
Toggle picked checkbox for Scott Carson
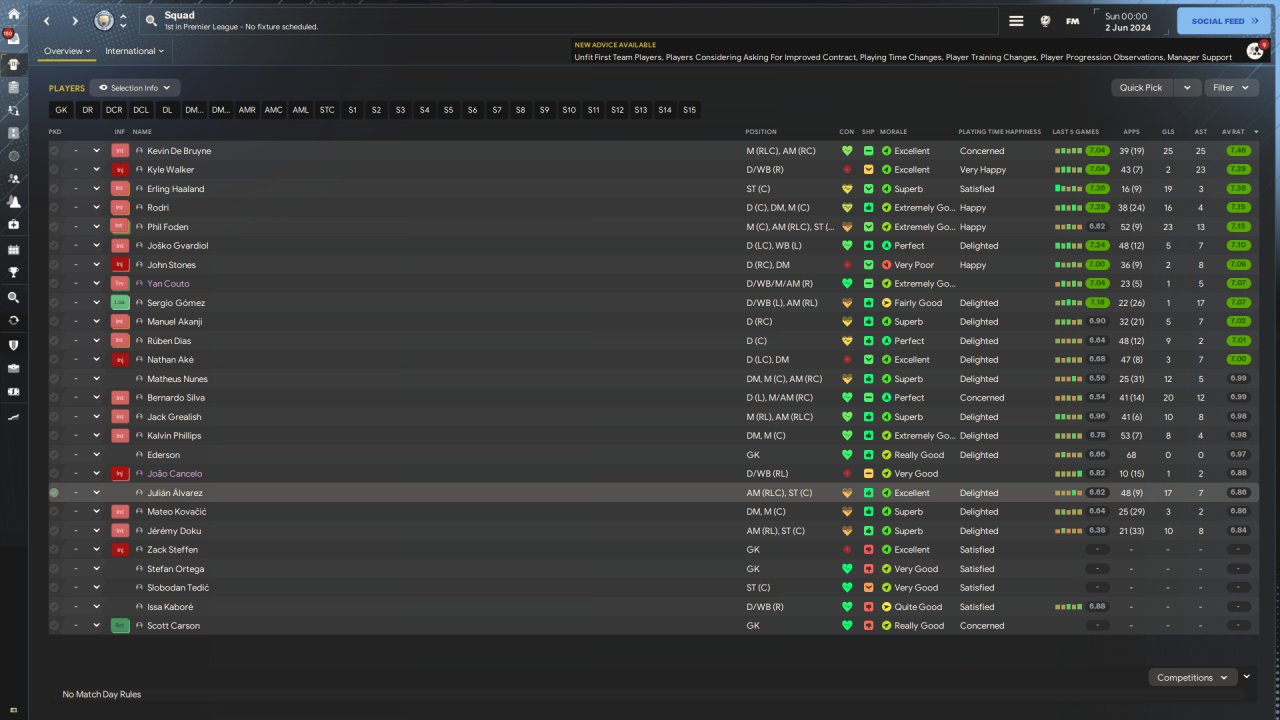tap(54, 626)
